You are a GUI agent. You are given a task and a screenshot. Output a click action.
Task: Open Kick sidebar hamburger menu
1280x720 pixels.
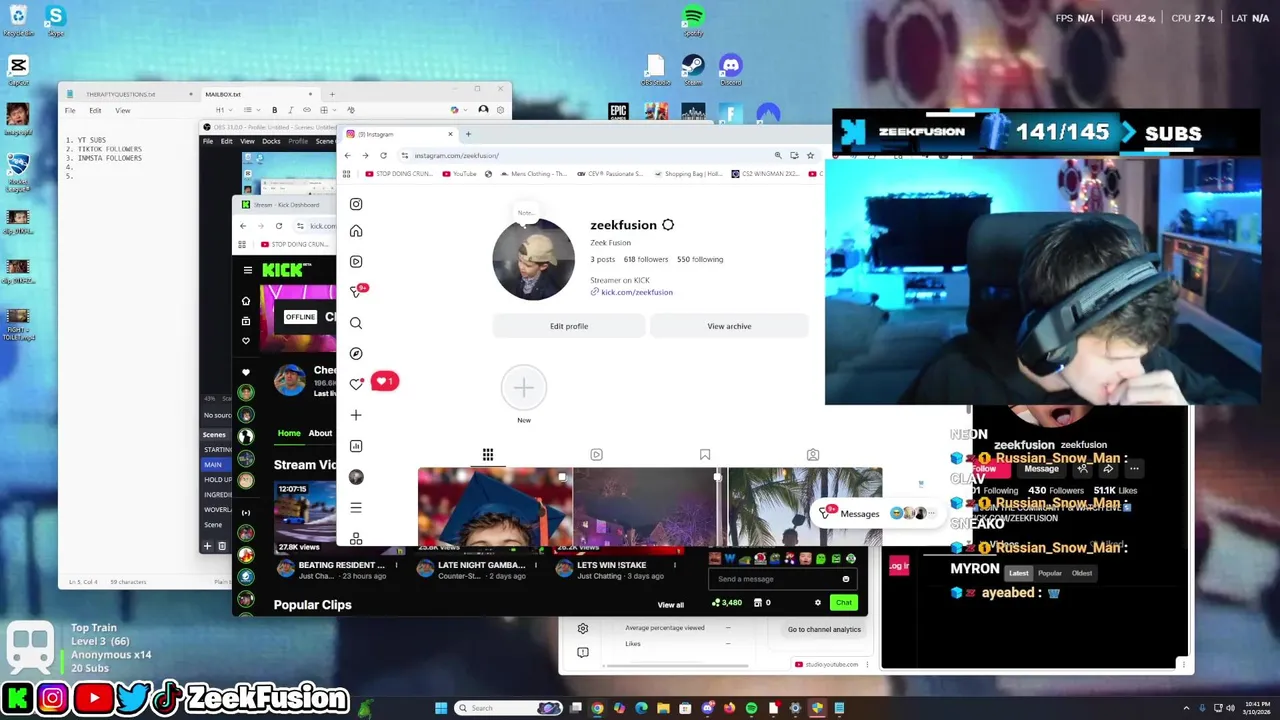248,270
